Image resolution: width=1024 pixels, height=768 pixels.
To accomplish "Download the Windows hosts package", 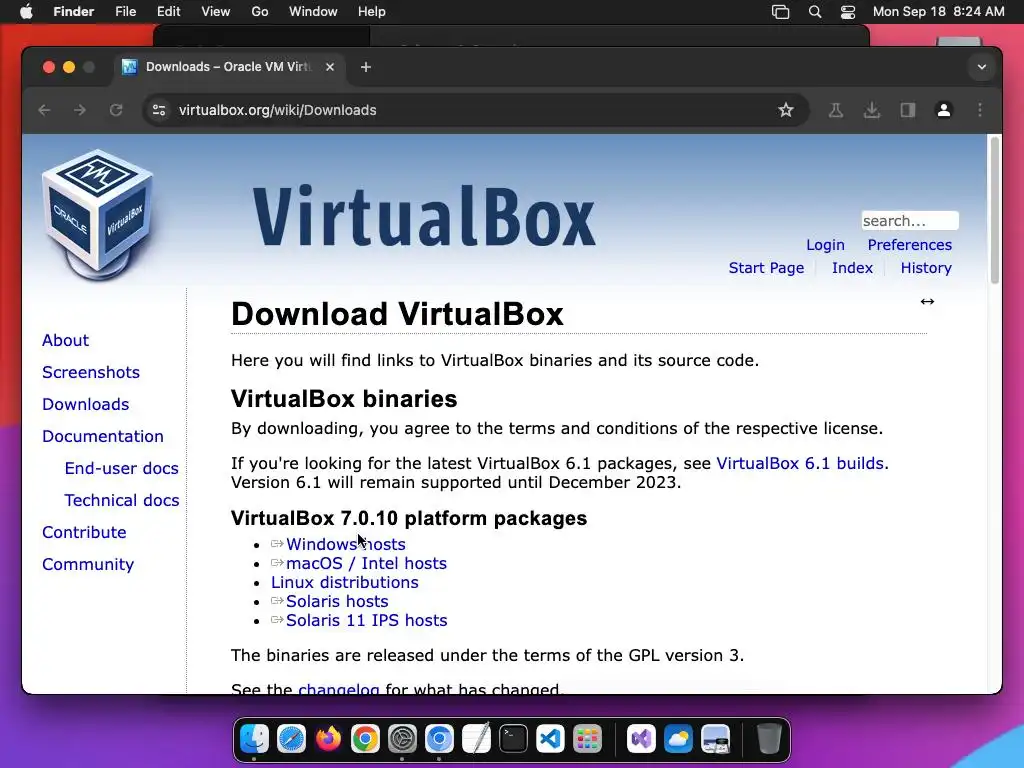I will pyautogui.click(x=345, y=544).
